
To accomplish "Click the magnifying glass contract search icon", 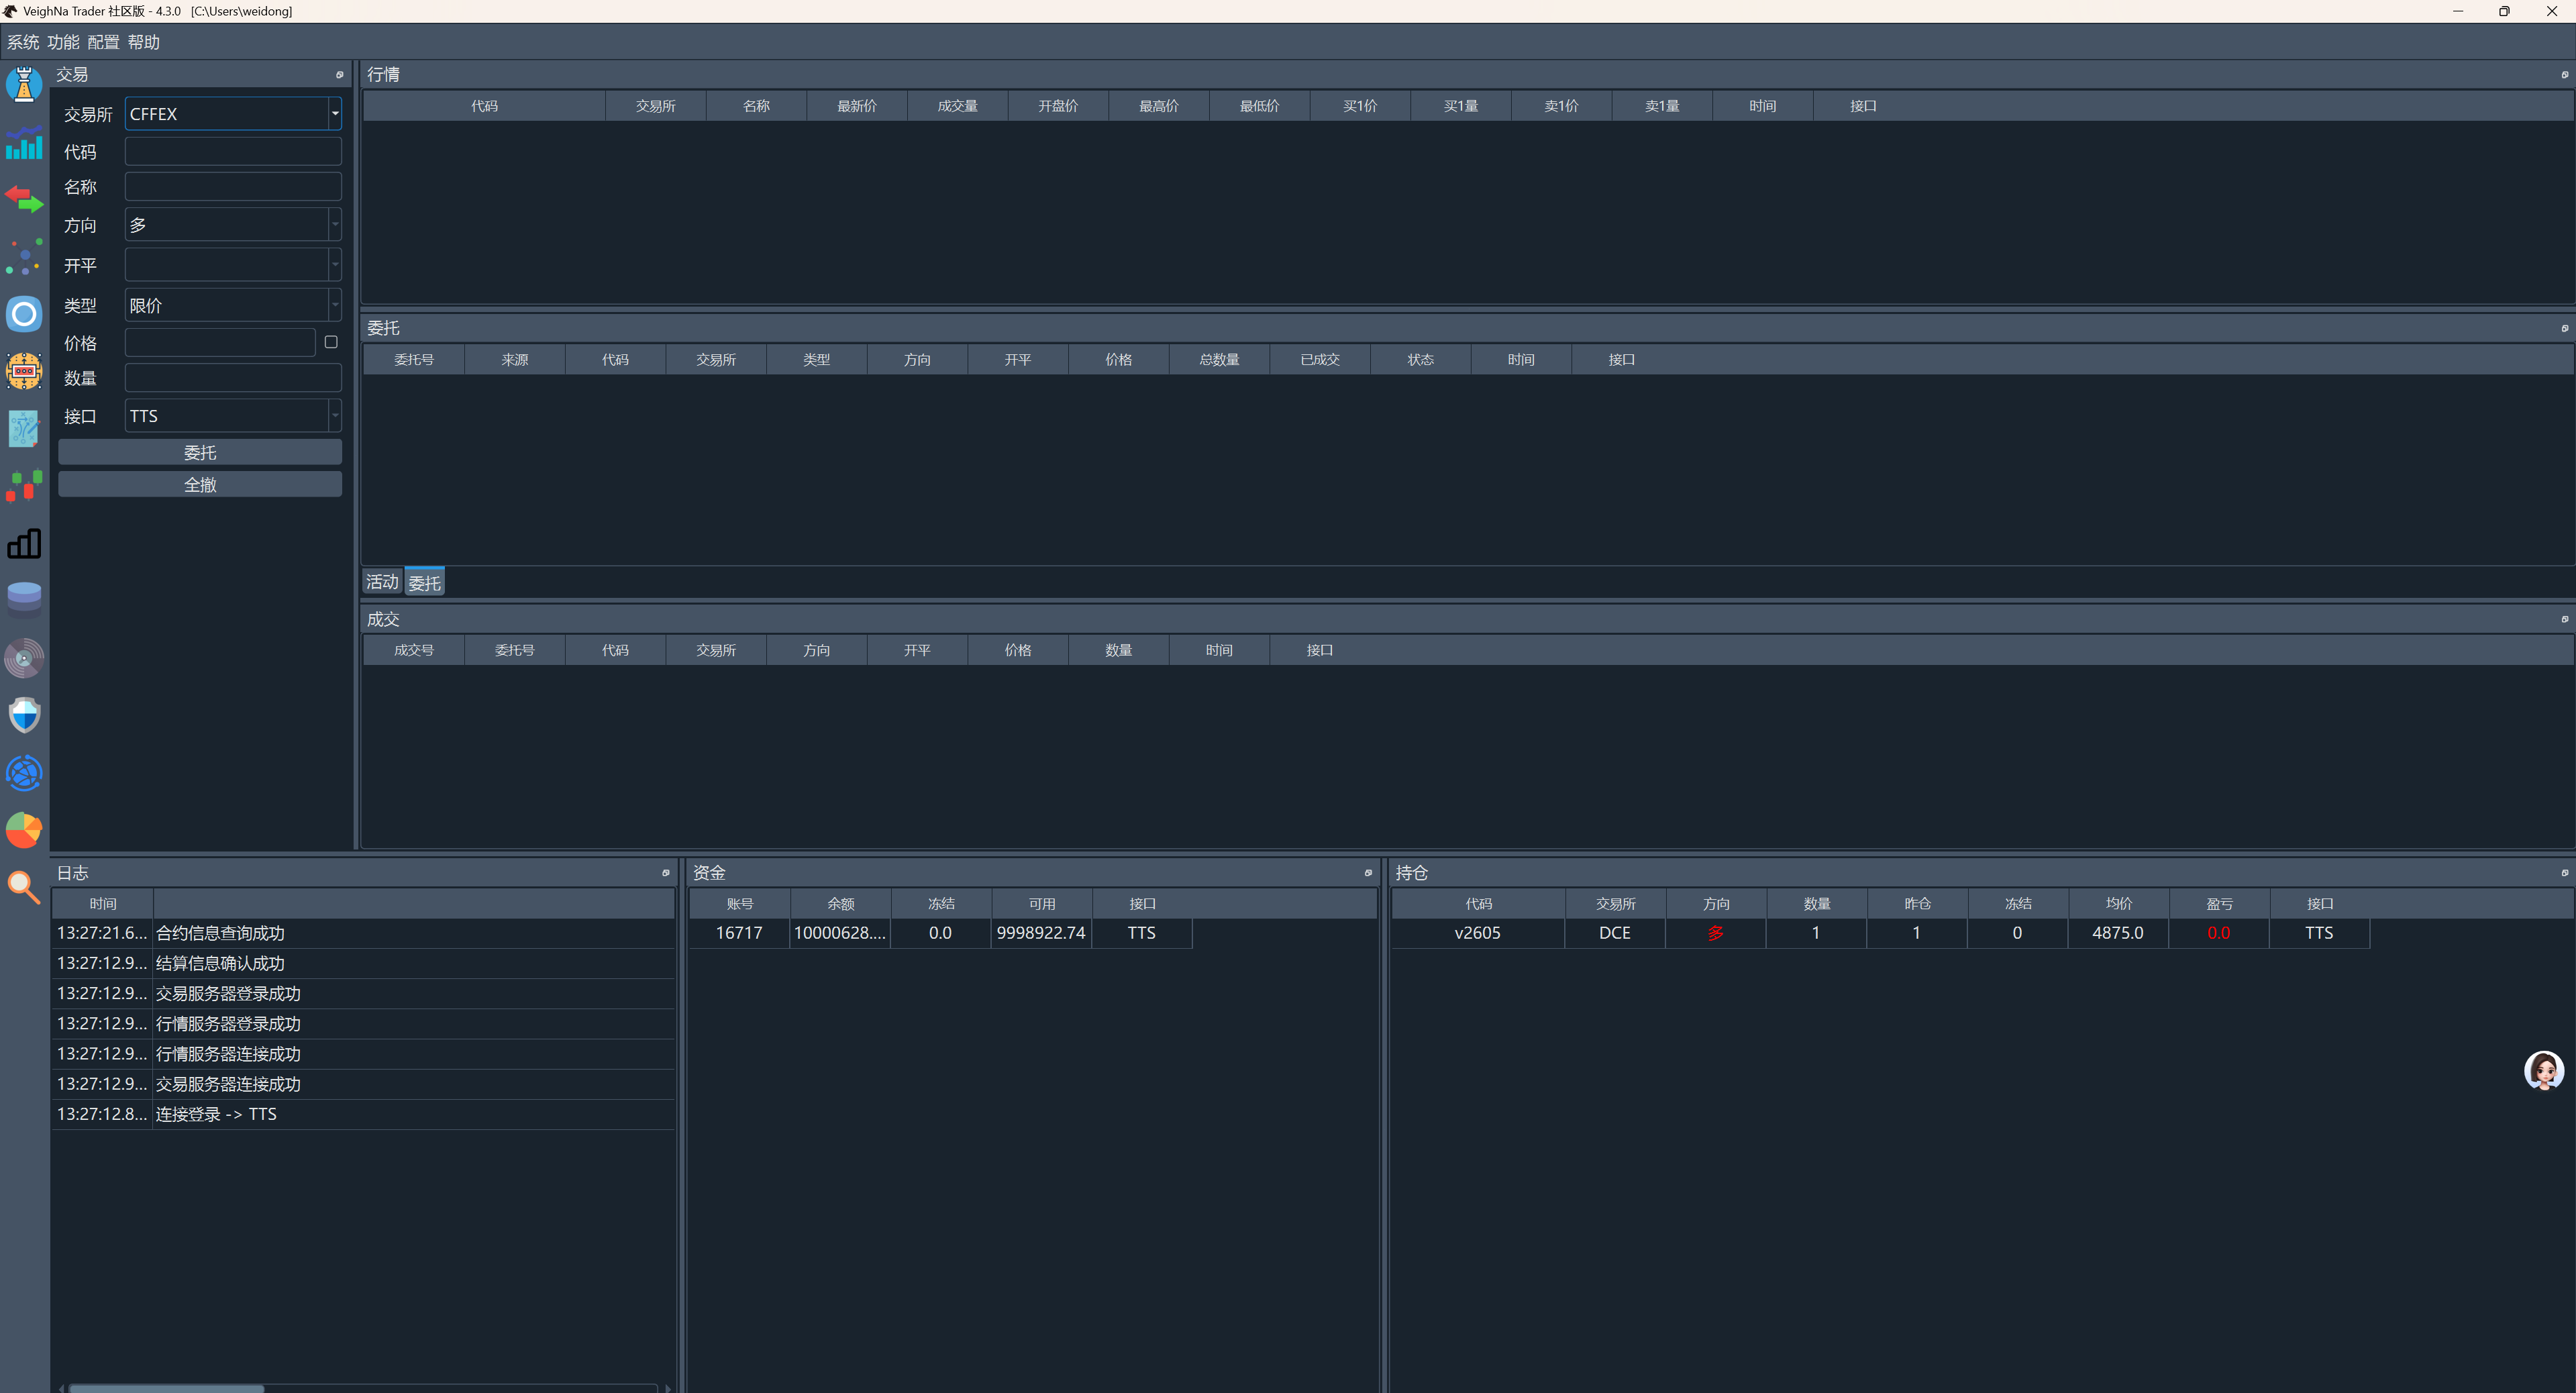I will (24, 887).
